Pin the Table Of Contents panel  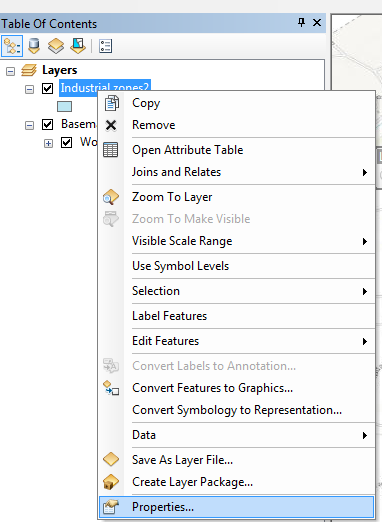coord(301,23)
